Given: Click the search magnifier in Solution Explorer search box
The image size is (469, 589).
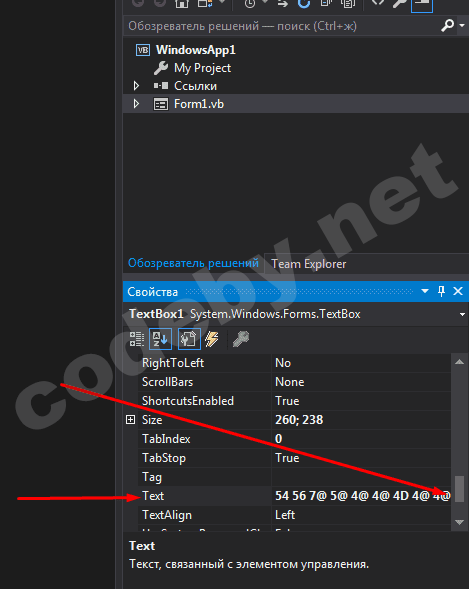Looking at the screenshot, I should (447, 26).
